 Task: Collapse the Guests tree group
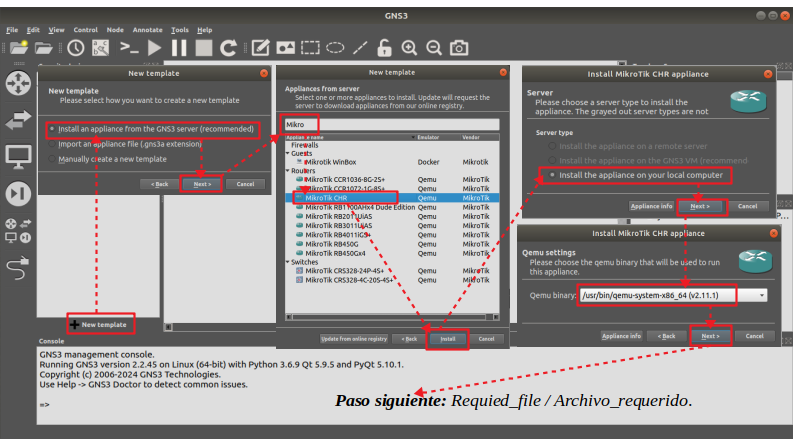[288, 153]
